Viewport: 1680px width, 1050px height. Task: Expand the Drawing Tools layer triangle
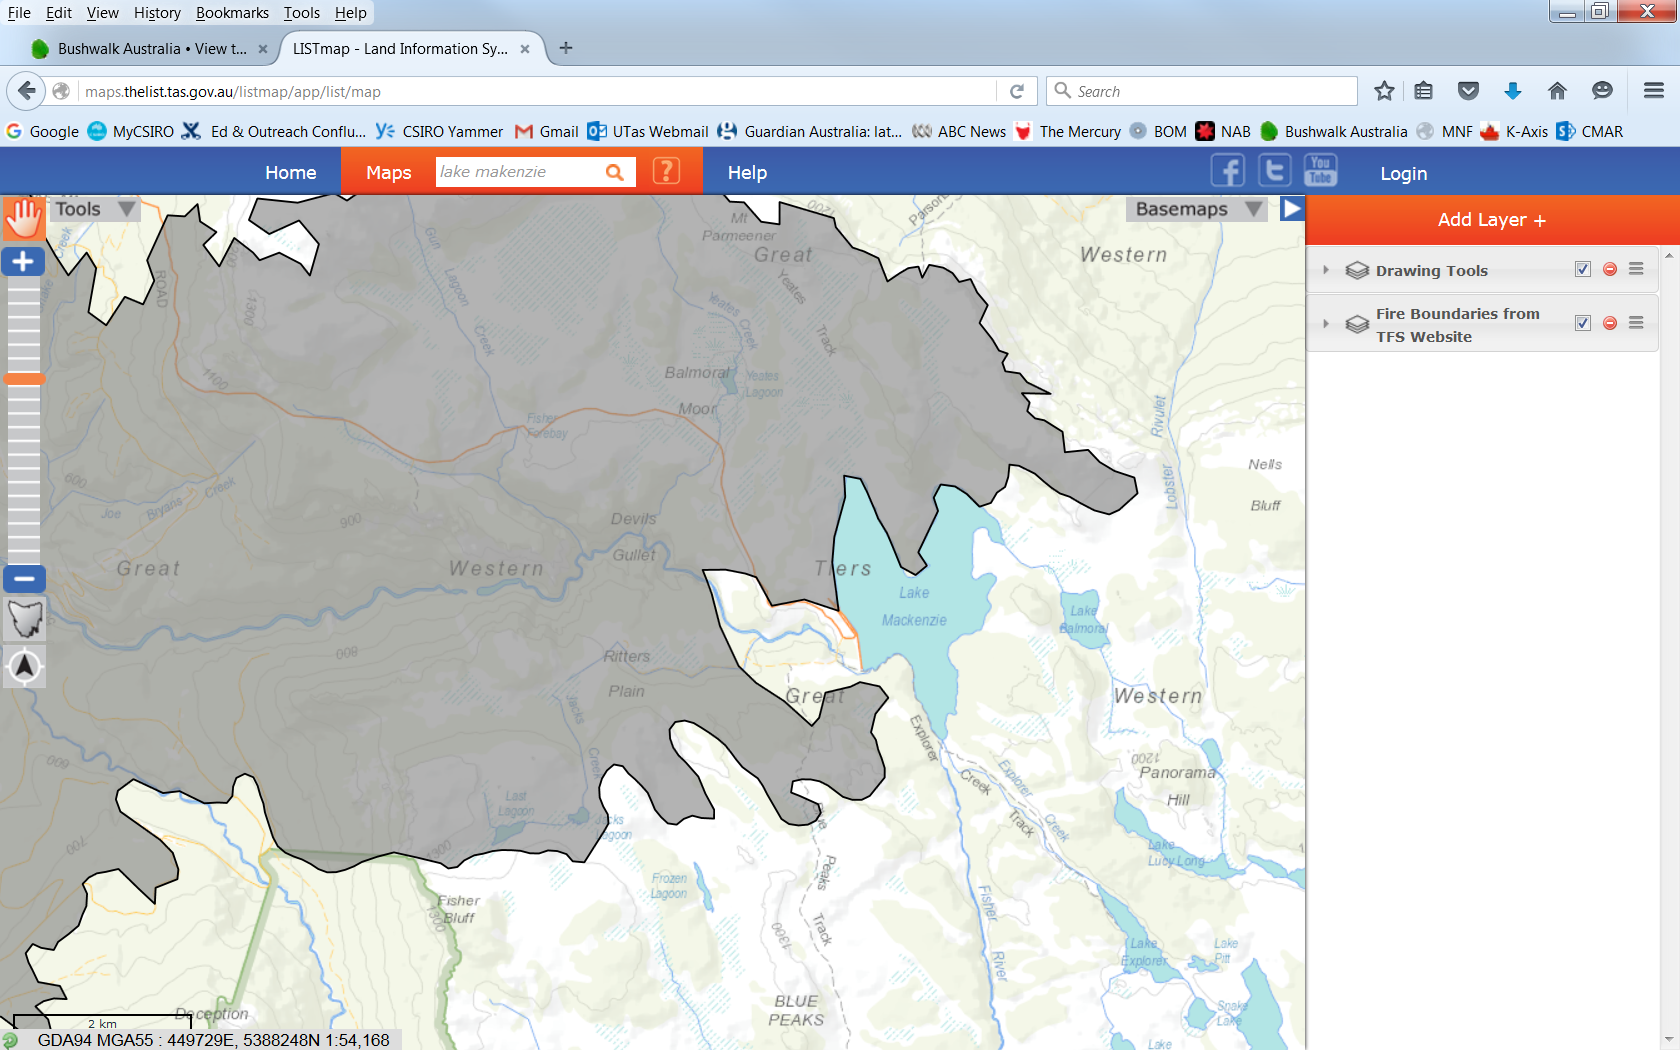click(x=1326, y=270)
